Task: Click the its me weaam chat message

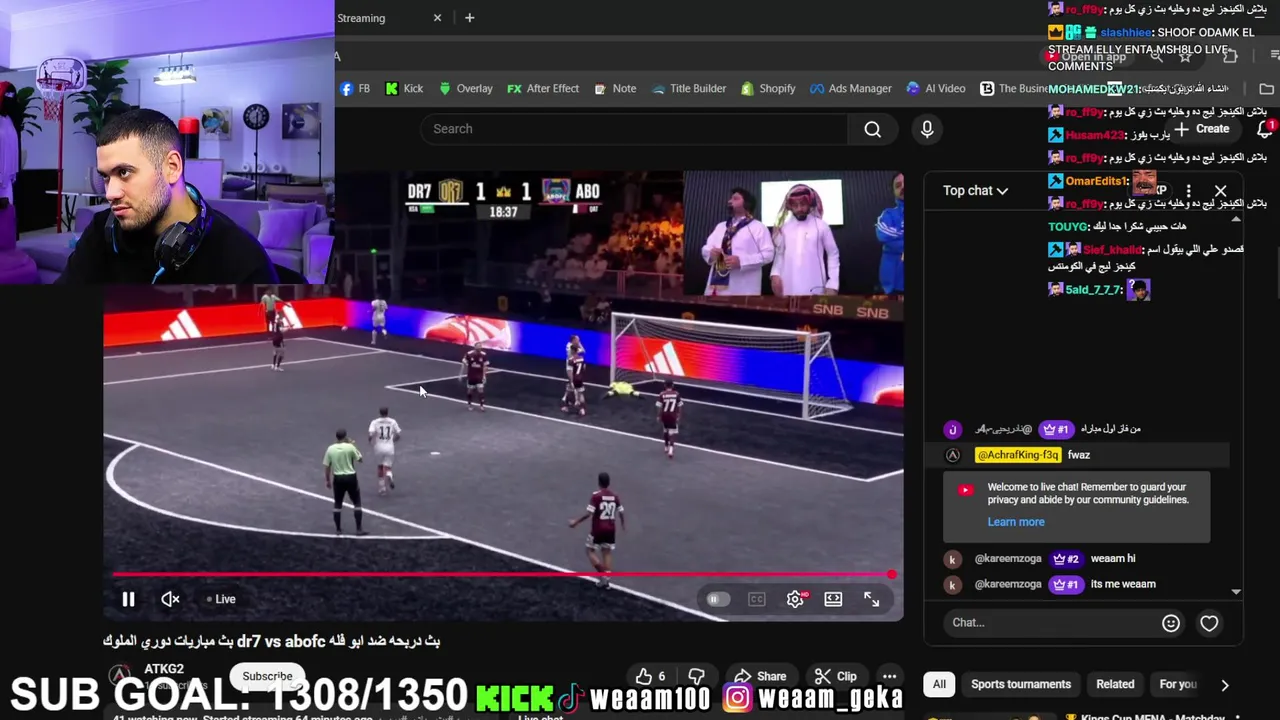Action: pos(1123,584)
